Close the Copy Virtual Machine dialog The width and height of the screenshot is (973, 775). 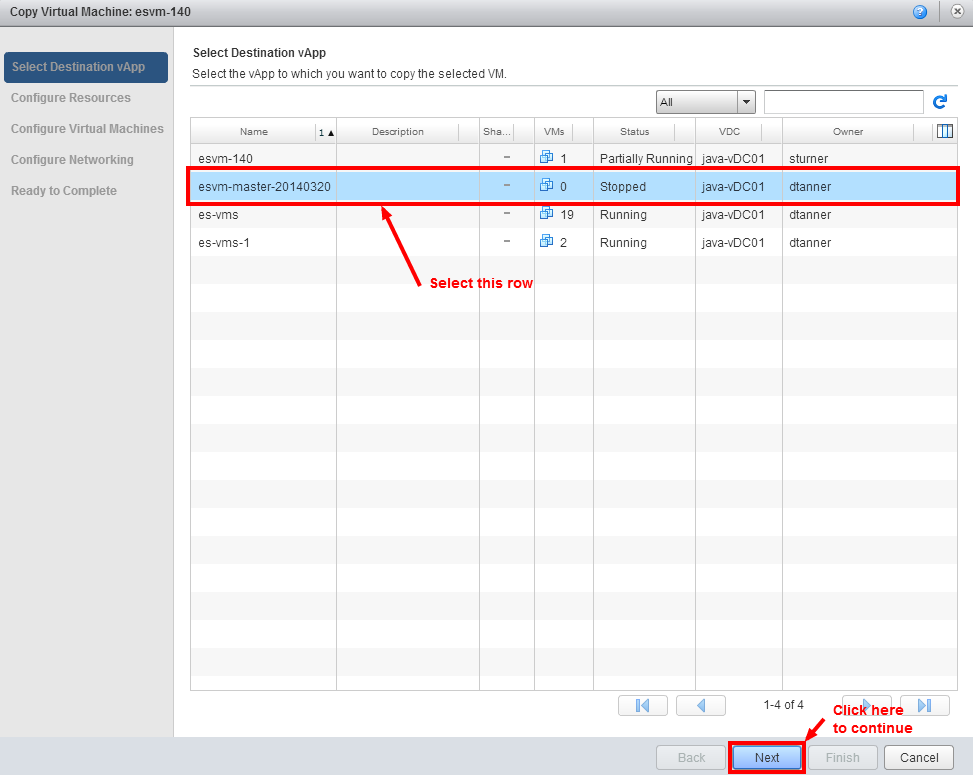(957, 12)
